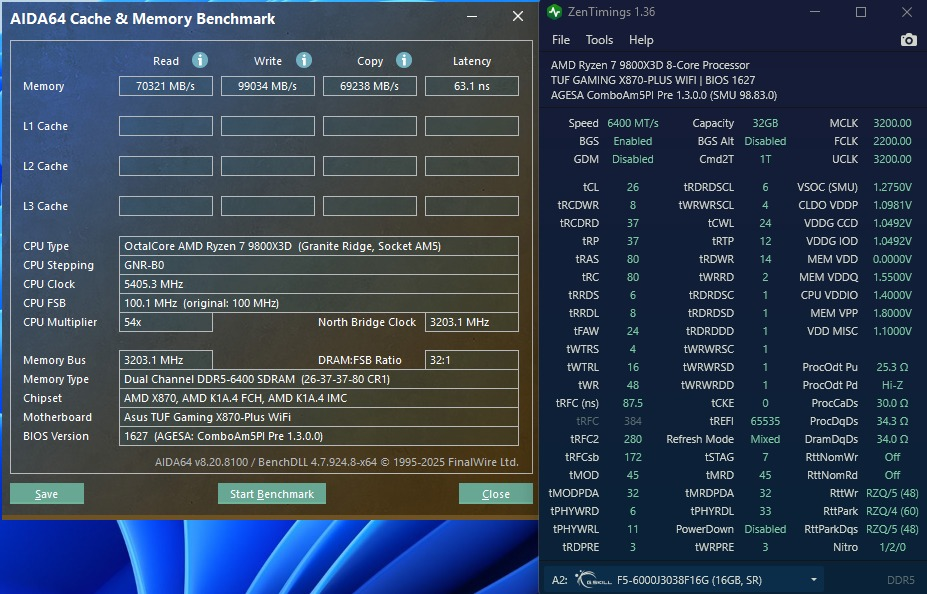The width and height of the screenshot is (927, 594).
Task: Click the Memory Read 70321 MB/s field
Action: [x=166, y=86]
